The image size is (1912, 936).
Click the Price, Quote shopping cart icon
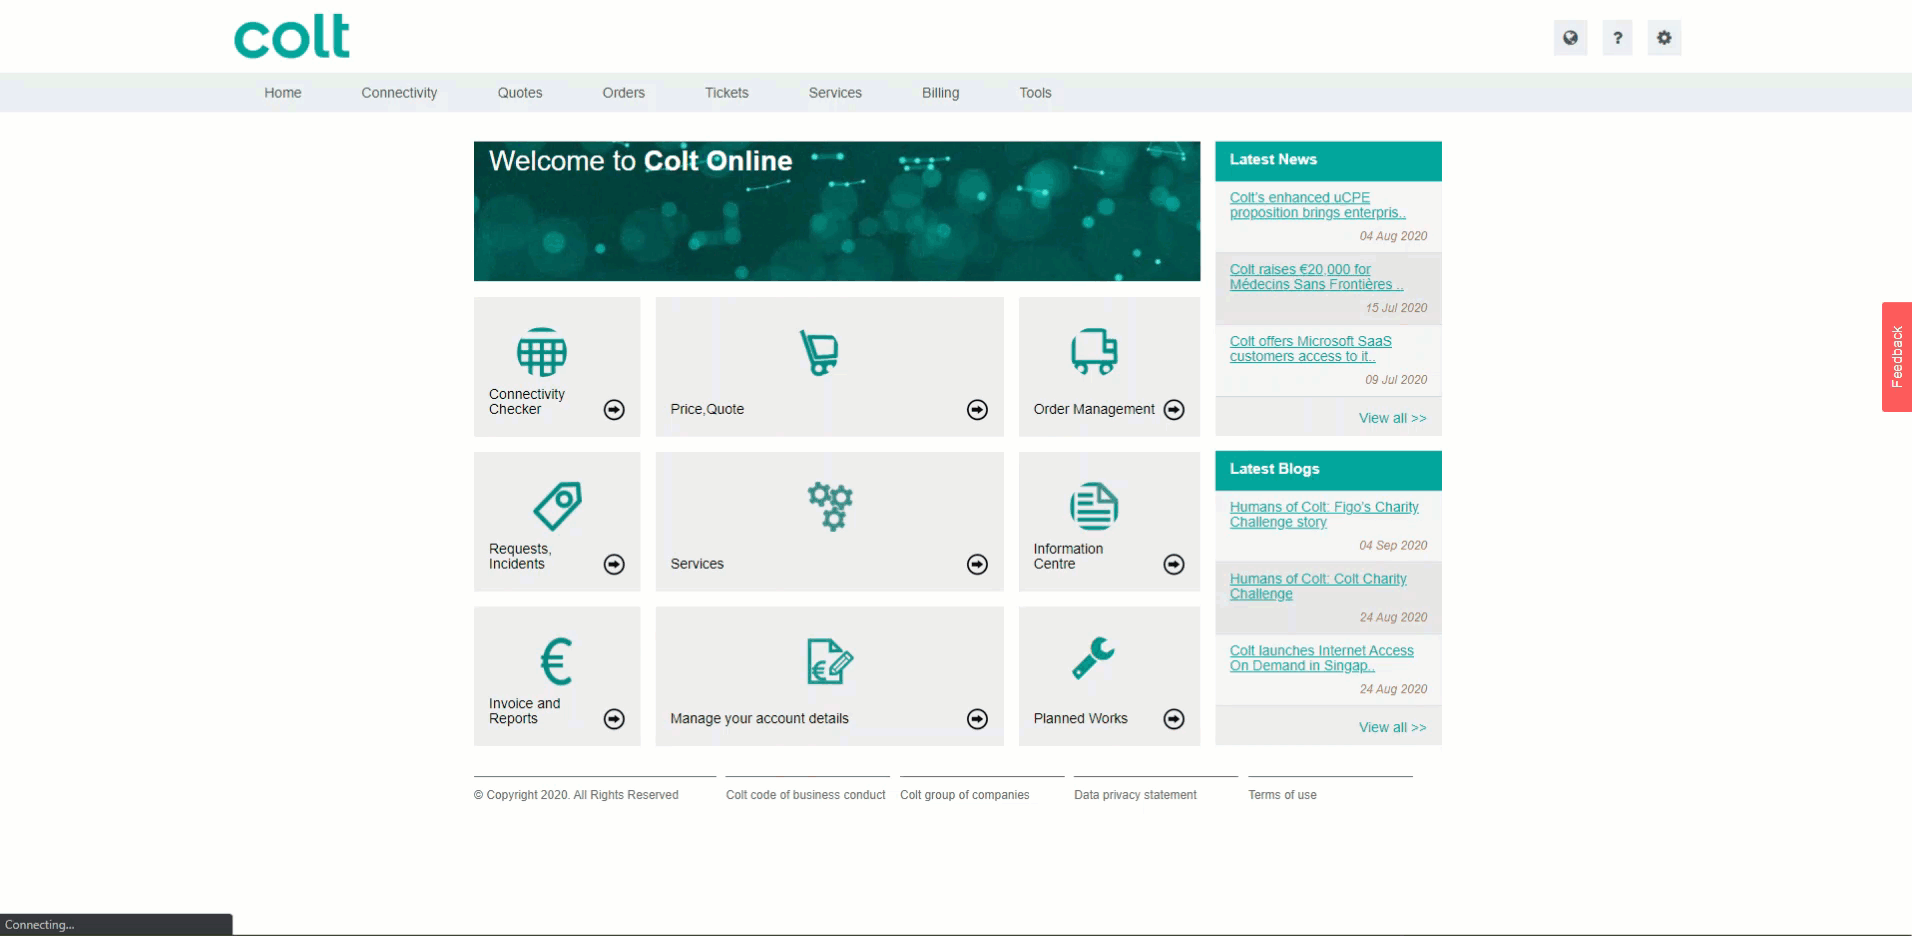819,352
